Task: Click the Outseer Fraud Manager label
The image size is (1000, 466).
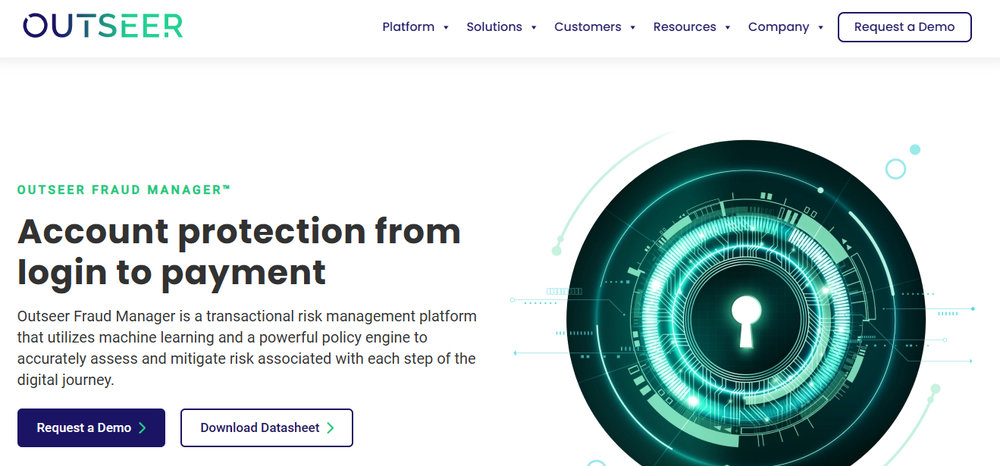Action: click(x=124, y=190)
